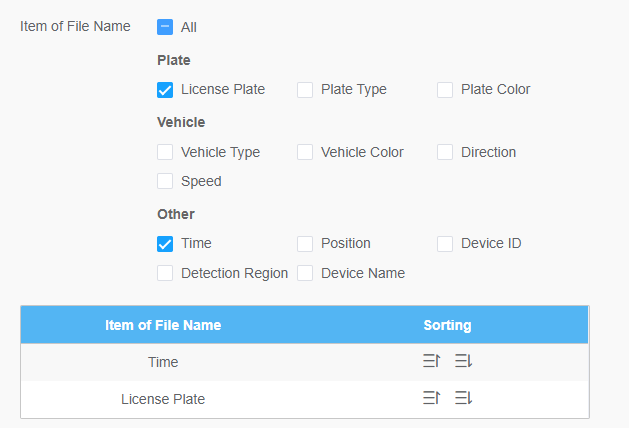The height and width of the screenshot is (428, 629).
Task: Click the Item of File Name table header
Action: pos(163,325)
